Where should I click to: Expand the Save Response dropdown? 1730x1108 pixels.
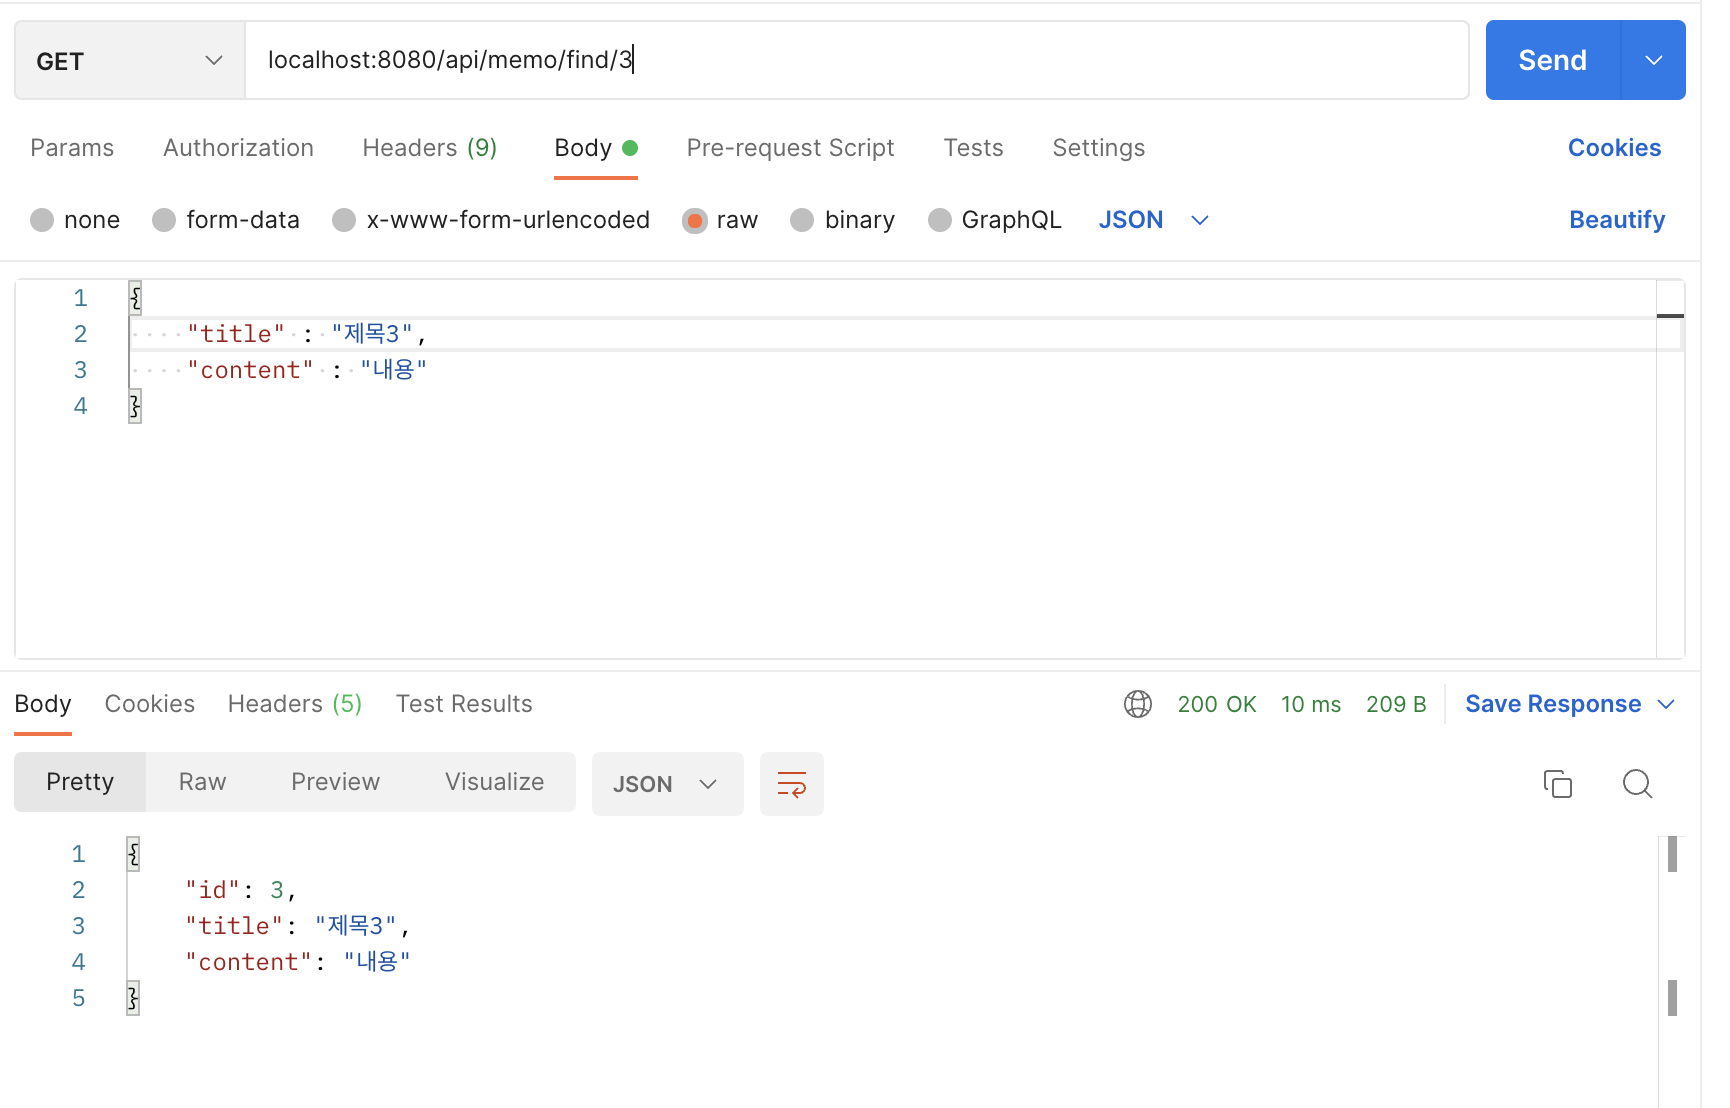point(1666,704)
